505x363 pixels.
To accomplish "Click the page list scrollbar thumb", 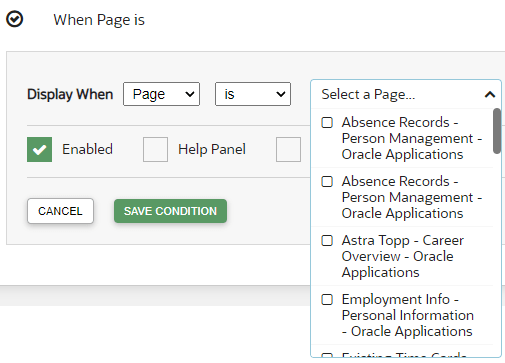I will [497, 131].
